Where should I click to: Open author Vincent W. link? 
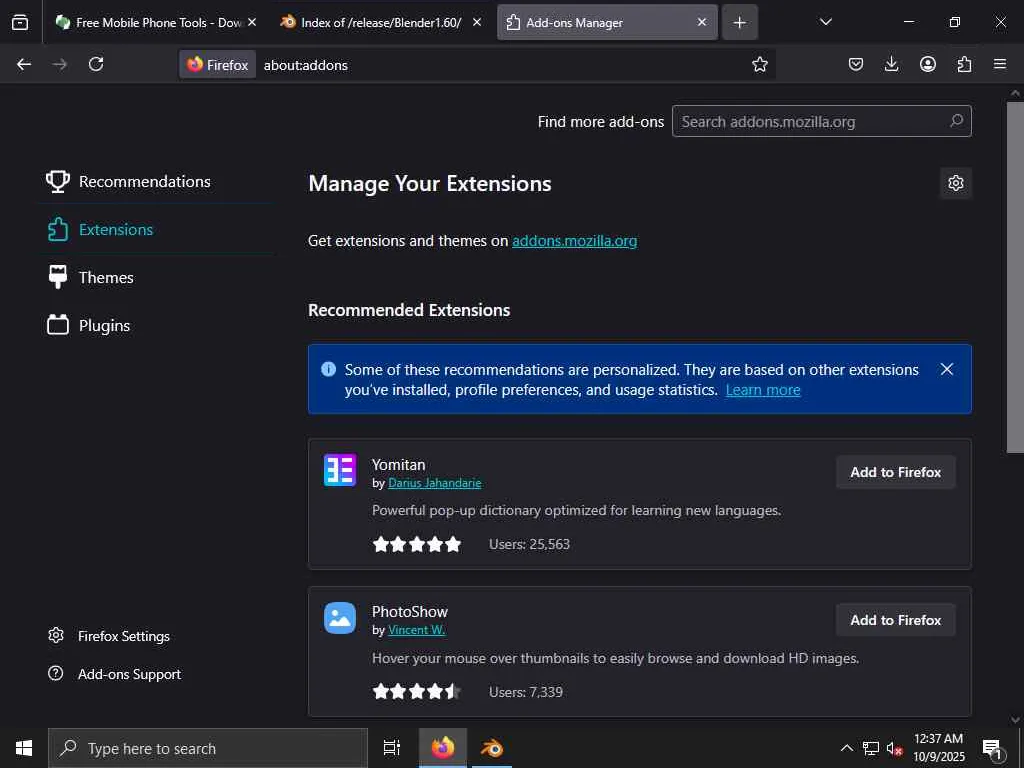click(417, 630)
